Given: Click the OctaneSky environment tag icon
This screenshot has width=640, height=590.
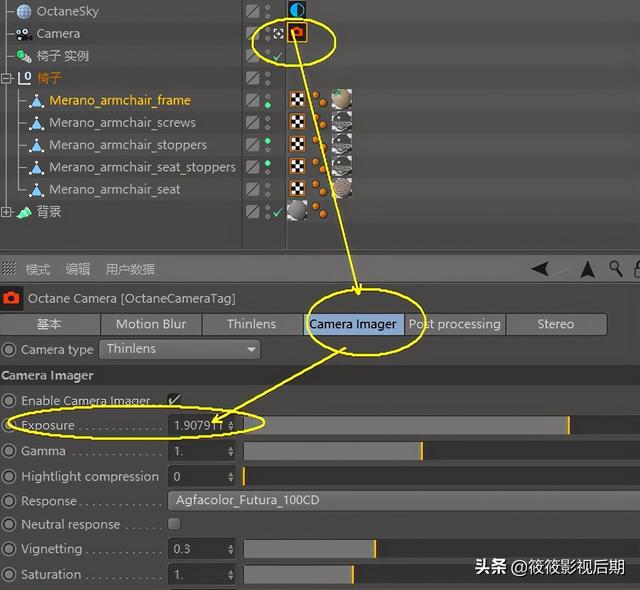Looking at the screenshot, I should [x=297, y=9].
